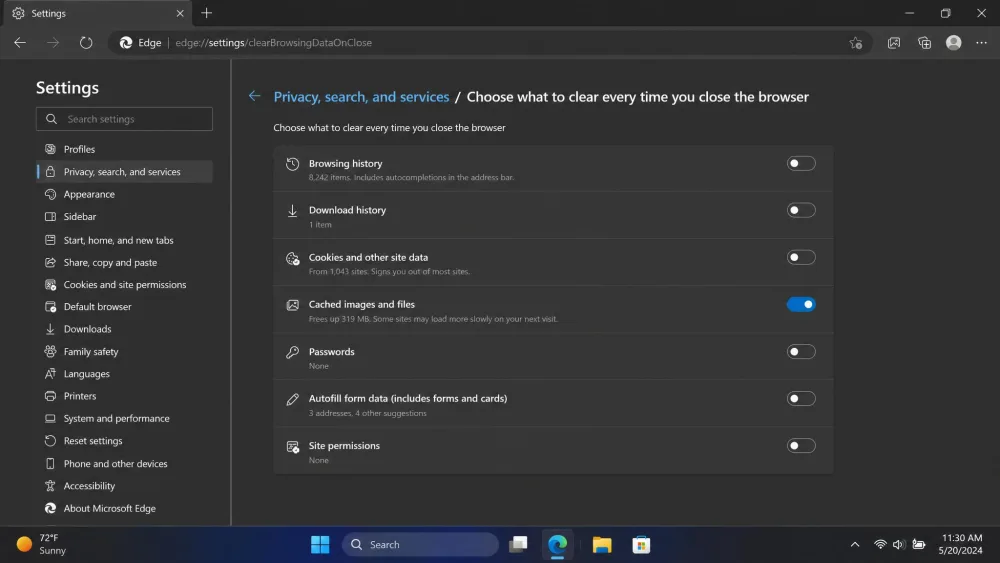The image size is (1000, 563).
Task: Open Wi-Fi network icon in system tray
Action: coord(880,545)
